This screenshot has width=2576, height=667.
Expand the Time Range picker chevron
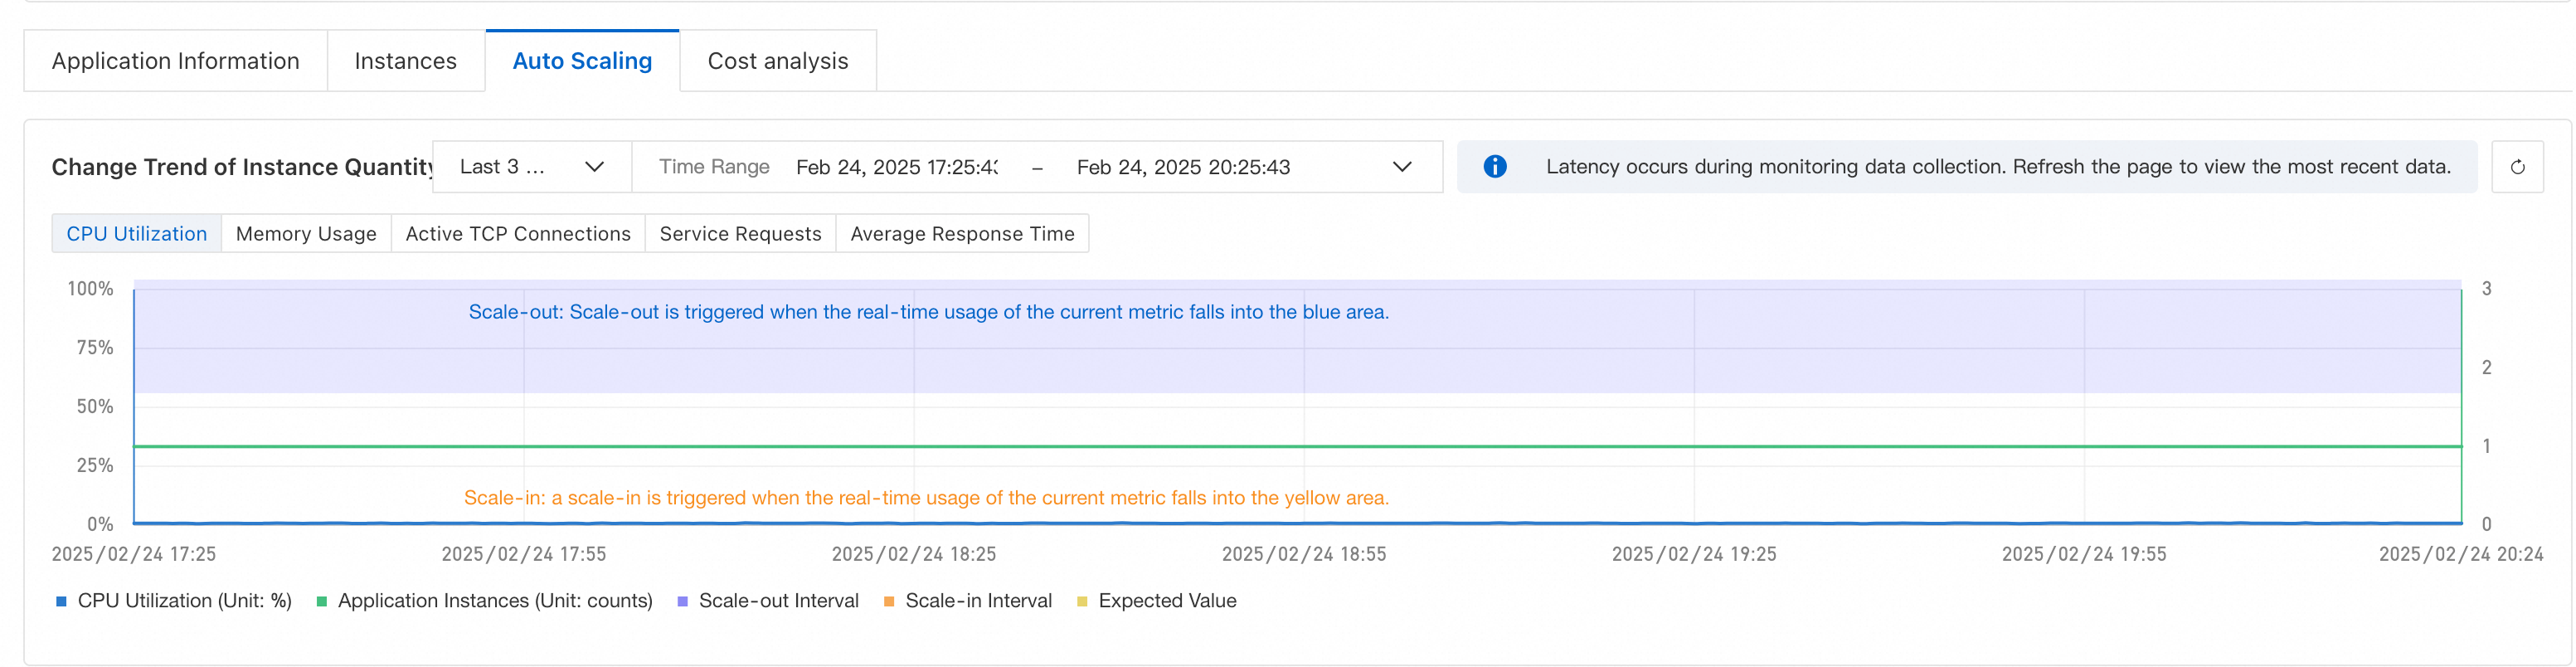(1402, 167)
